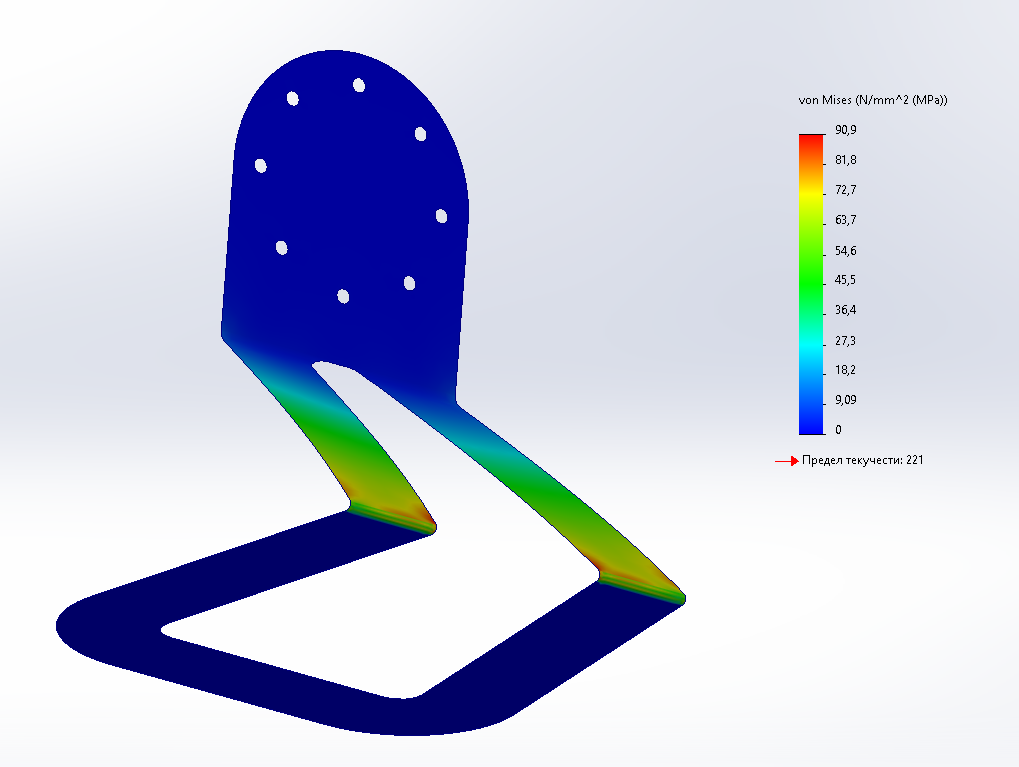Image resolution: width=1019 pixels, height=767 pixels.
Task: Click the maximum legend value 90,9
Action: coord(845,131)
